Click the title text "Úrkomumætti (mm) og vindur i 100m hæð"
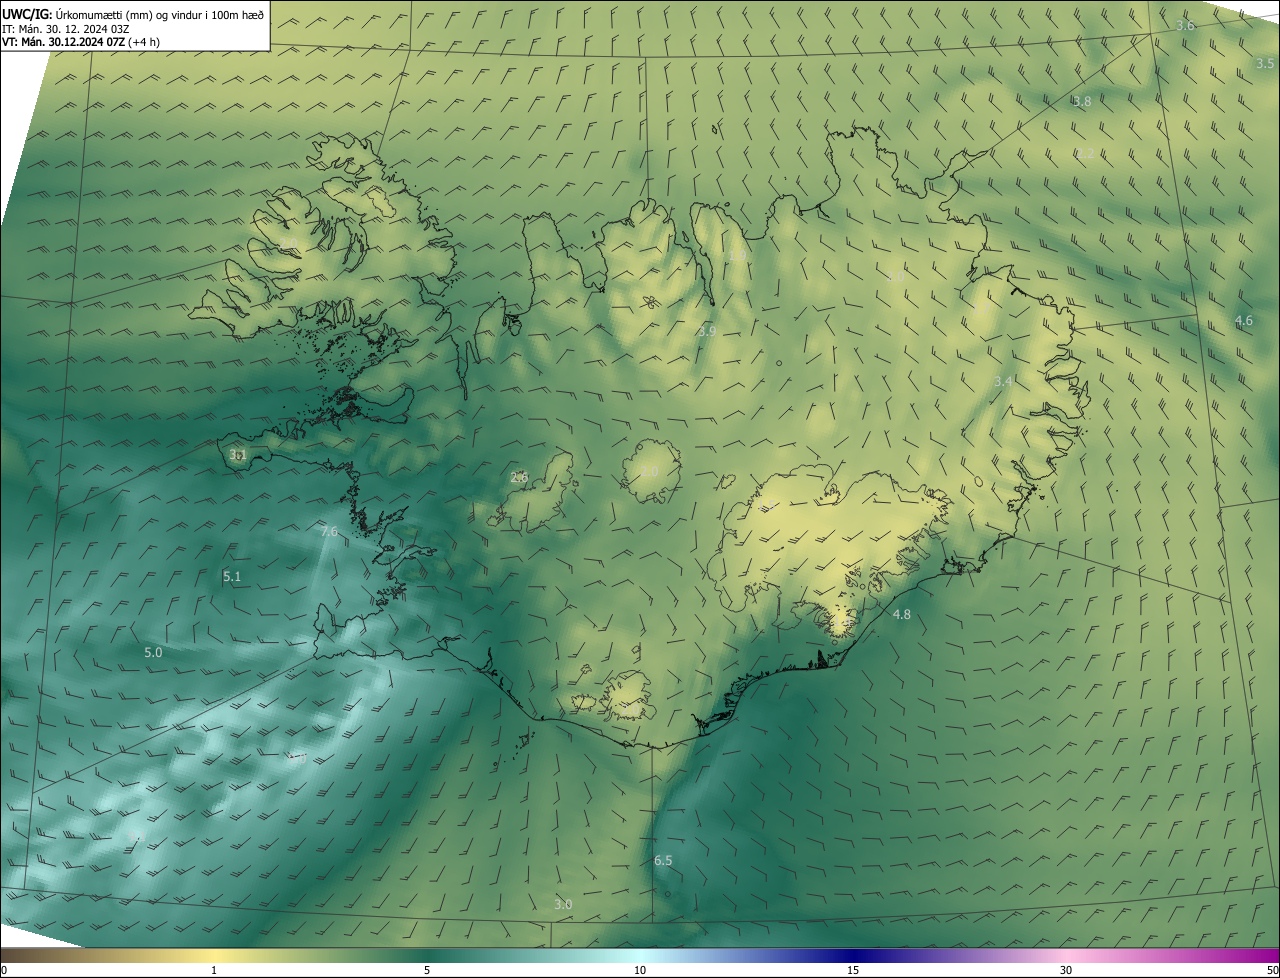 click(x=160, y=13)
